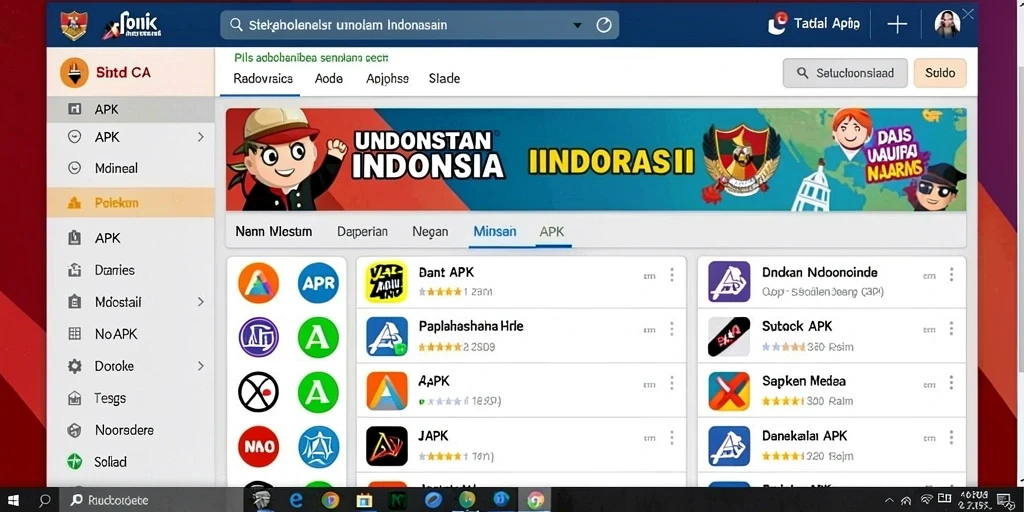Open the black JAPK app icon
1024x512 pixels.
click(x=387, y=445)
